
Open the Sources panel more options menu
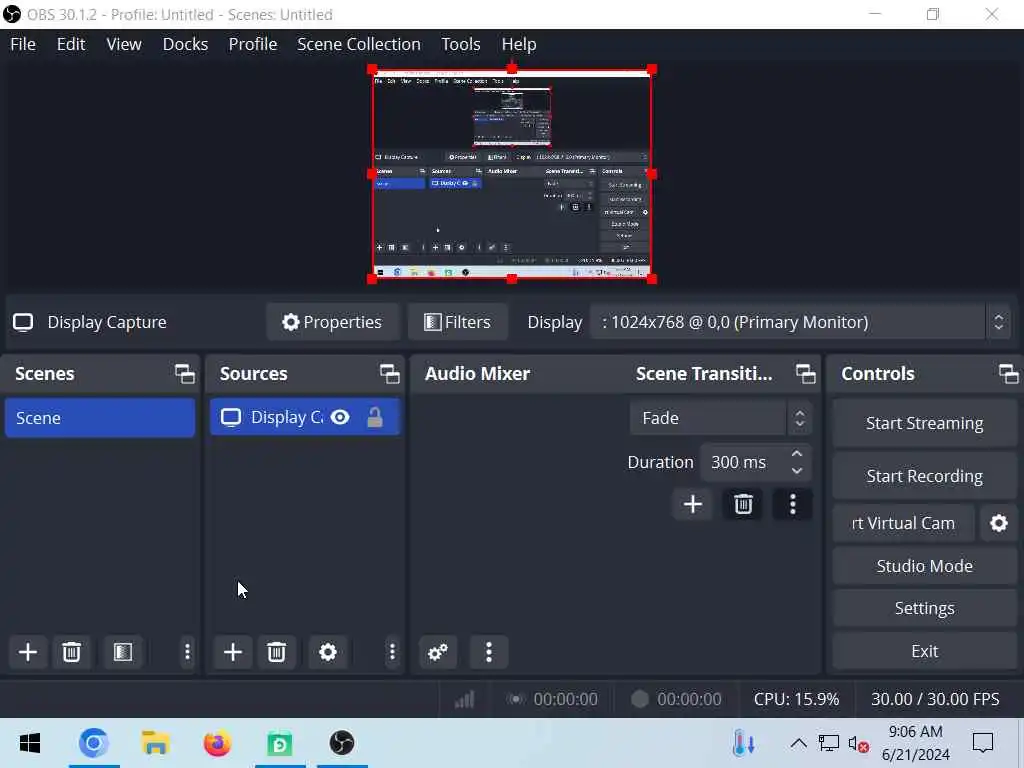coord(392,652)
